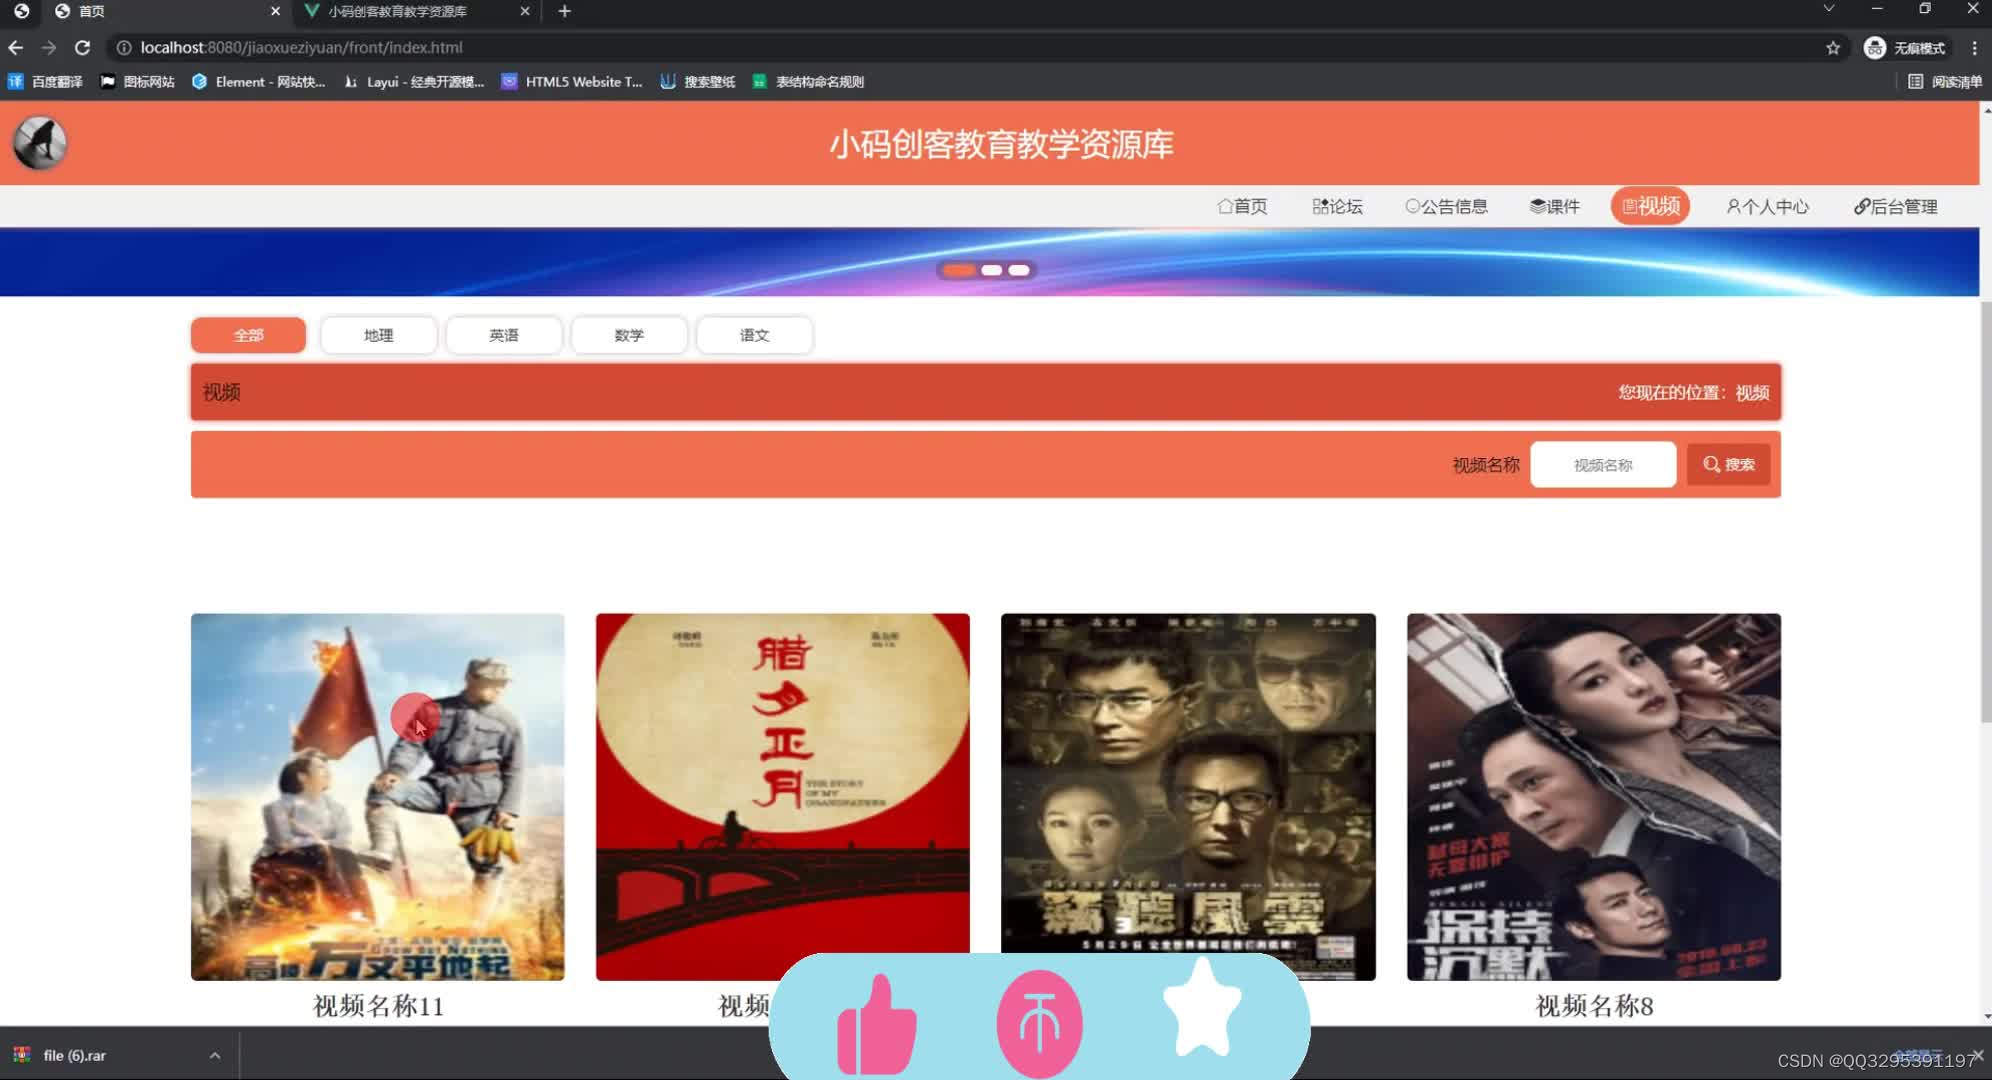This screenshot has height=1080, width=1992.
Task: Open the 个人中心 navigation item
Action: point(1767,206)
